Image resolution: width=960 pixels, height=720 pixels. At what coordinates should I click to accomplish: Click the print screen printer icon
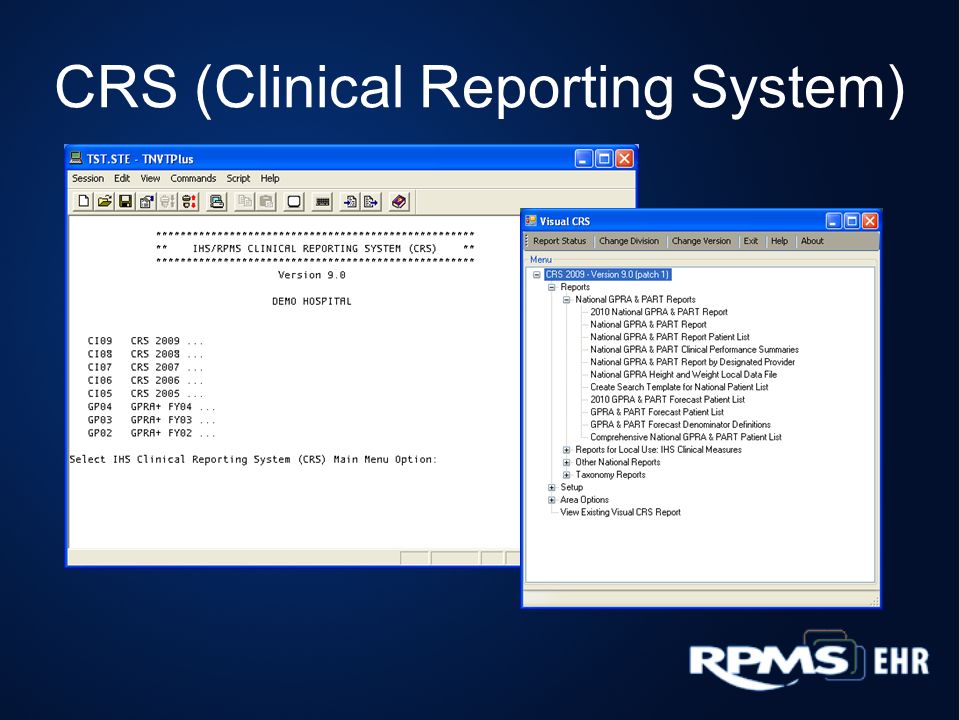click(x=217, y=201)
